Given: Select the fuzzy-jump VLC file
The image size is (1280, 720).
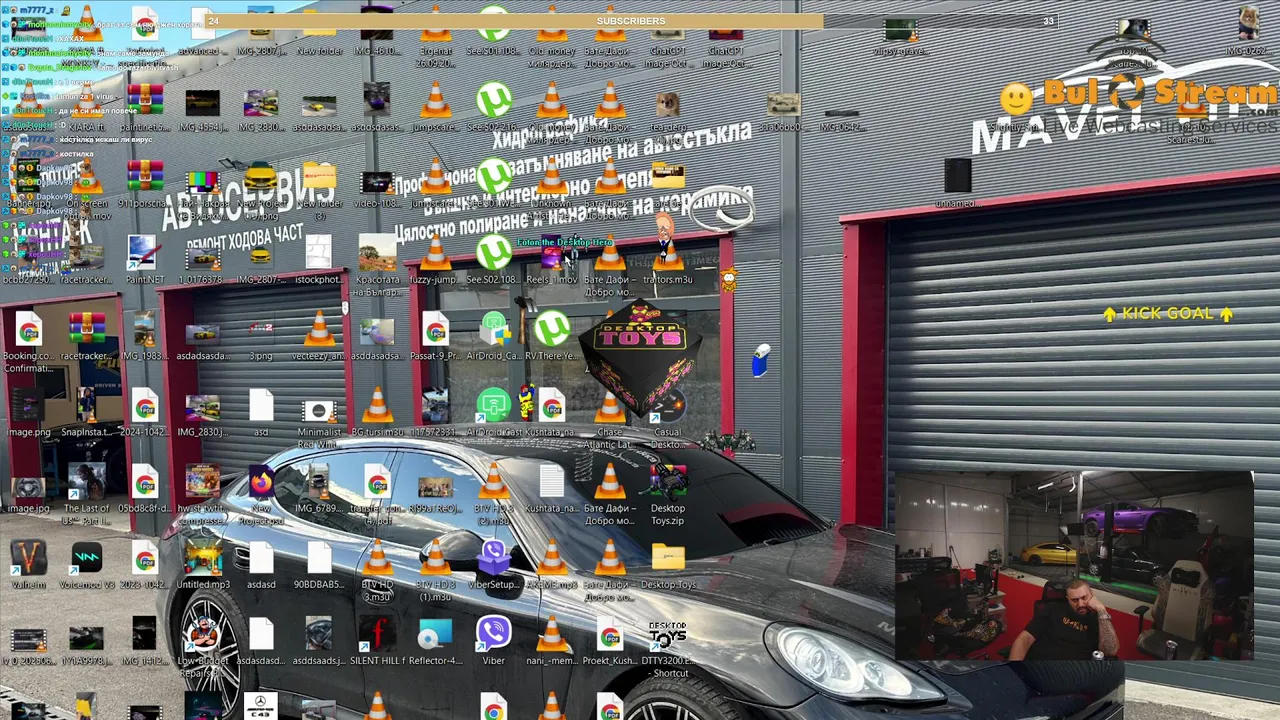Looking at the screenshot, I should 435,260.
